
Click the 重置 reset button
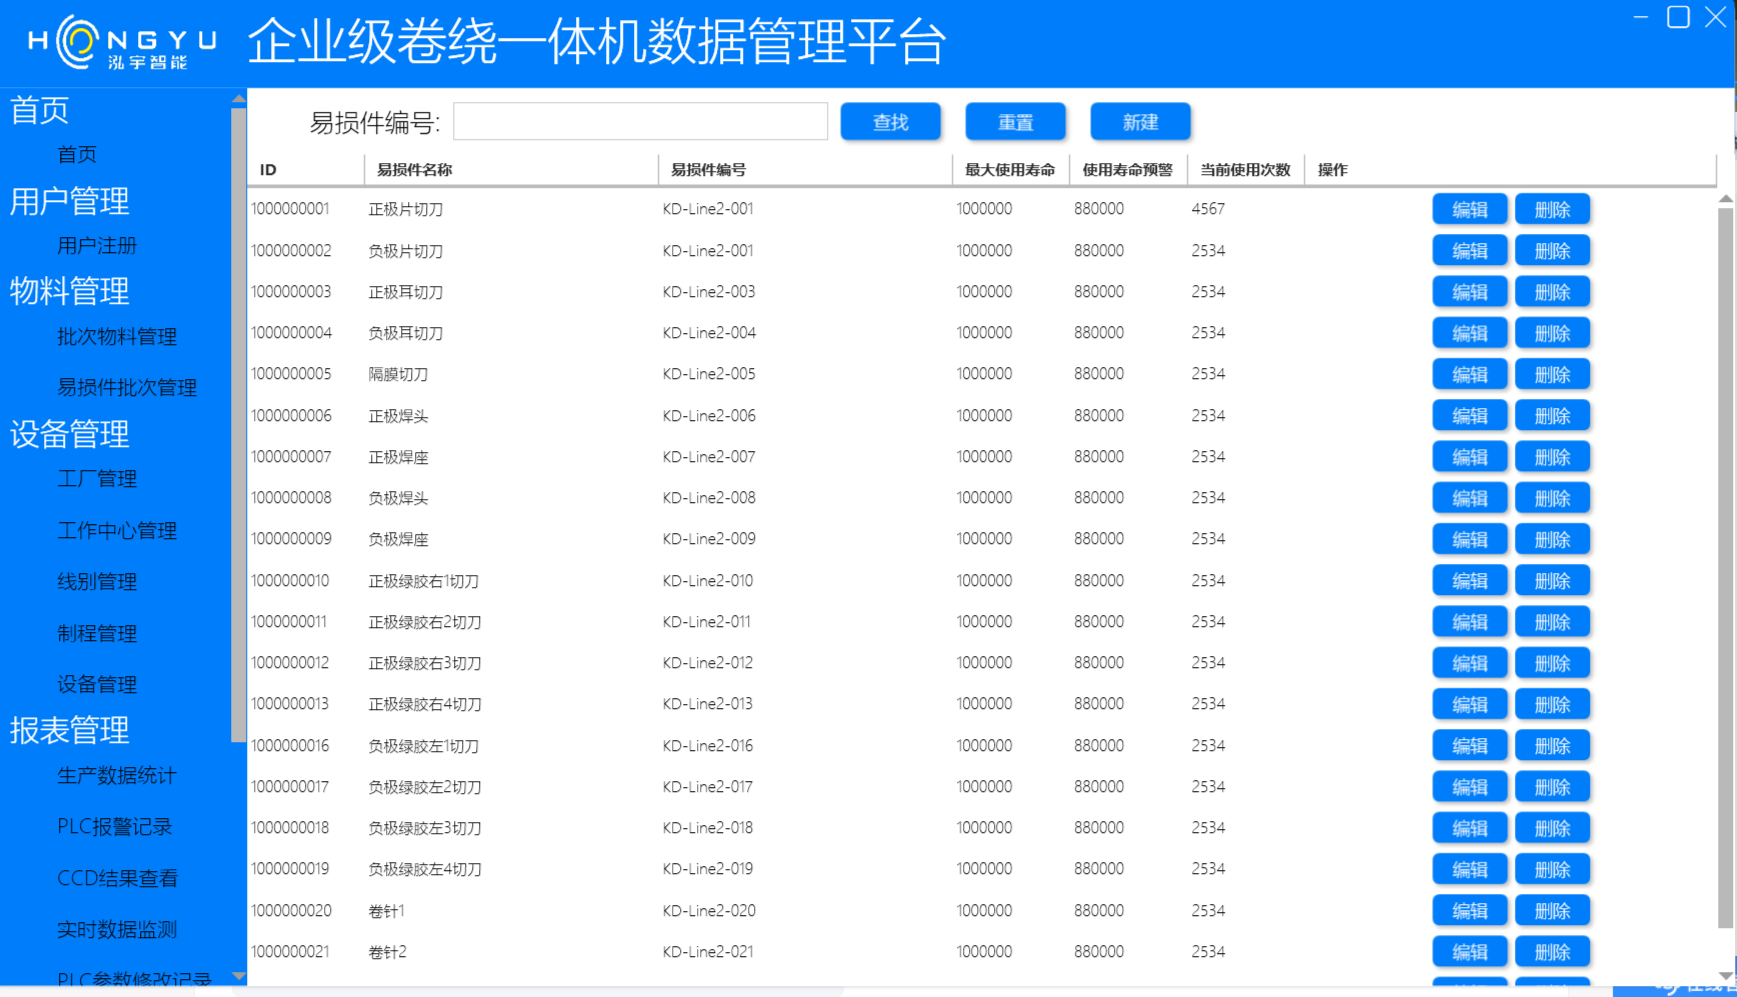tap(1015, 122)
